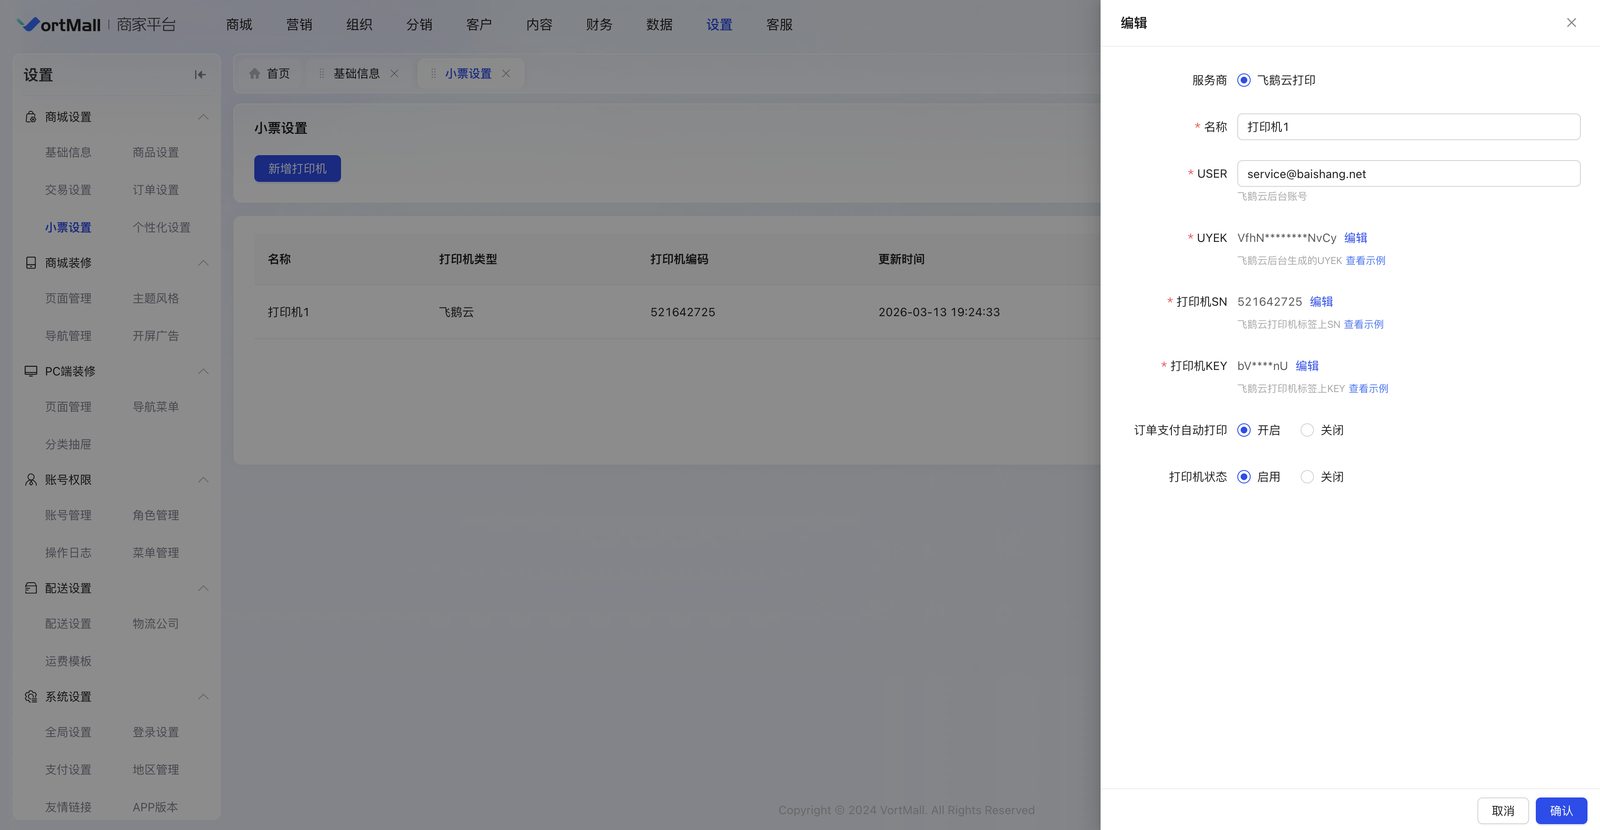
Task: Open the 营销 top menu
Action: coord(299,25)
